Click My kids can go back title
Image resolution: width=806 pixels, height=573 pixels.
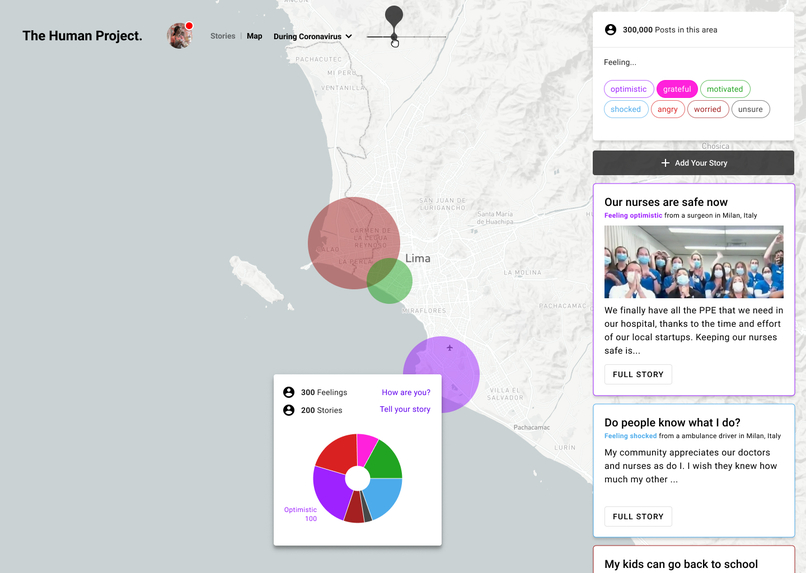681,564
